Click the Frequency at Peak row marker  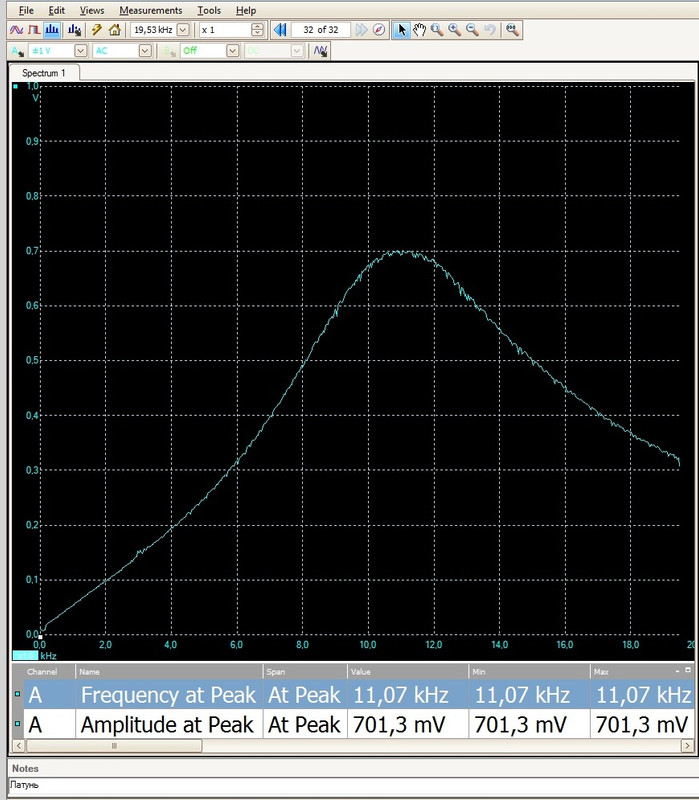(17, 694)
